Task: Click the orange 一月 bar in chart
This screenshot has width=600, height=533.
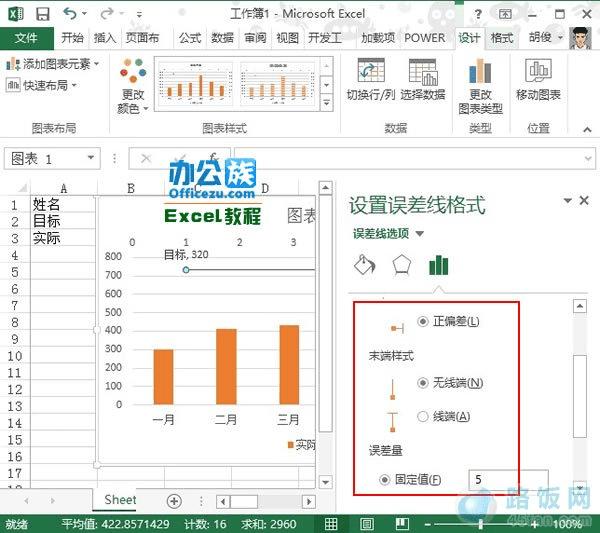Action: click(163, 377)
